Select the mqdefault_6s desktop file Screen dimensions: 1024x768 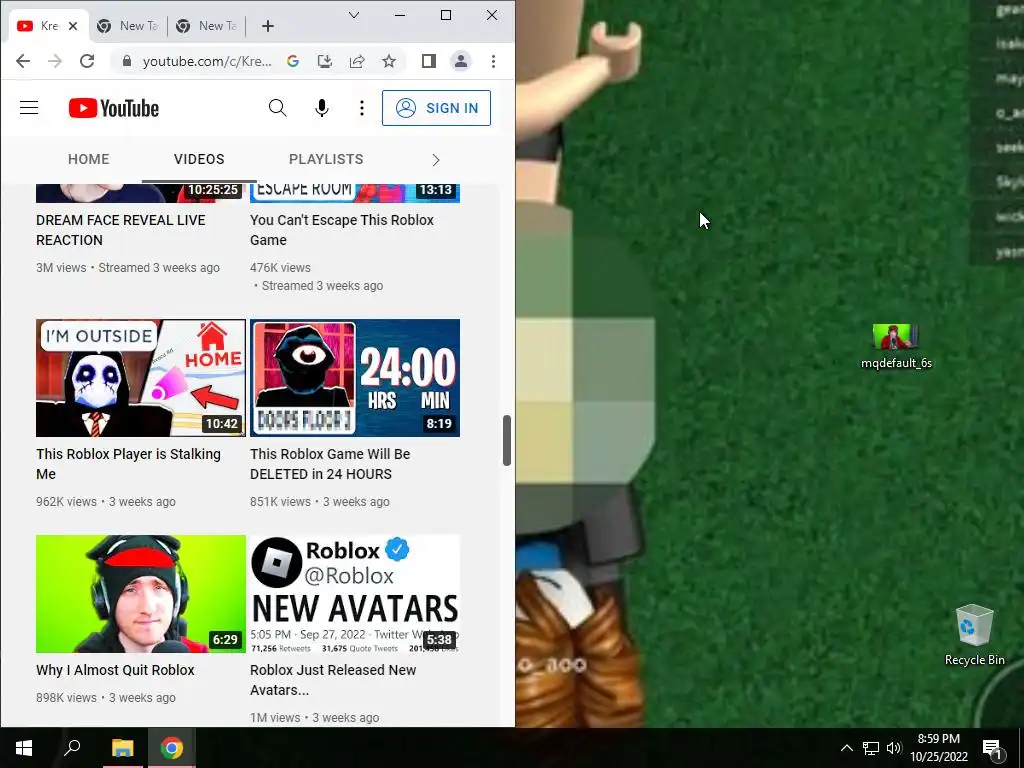pyautogui.click(x=896, y=347)
